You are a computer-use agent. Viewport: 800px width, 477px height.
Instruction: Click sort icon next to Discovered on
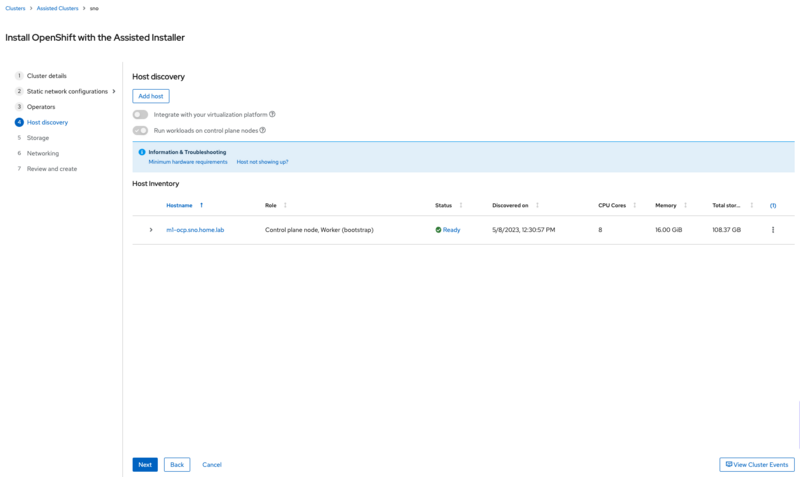click(537, 205)
